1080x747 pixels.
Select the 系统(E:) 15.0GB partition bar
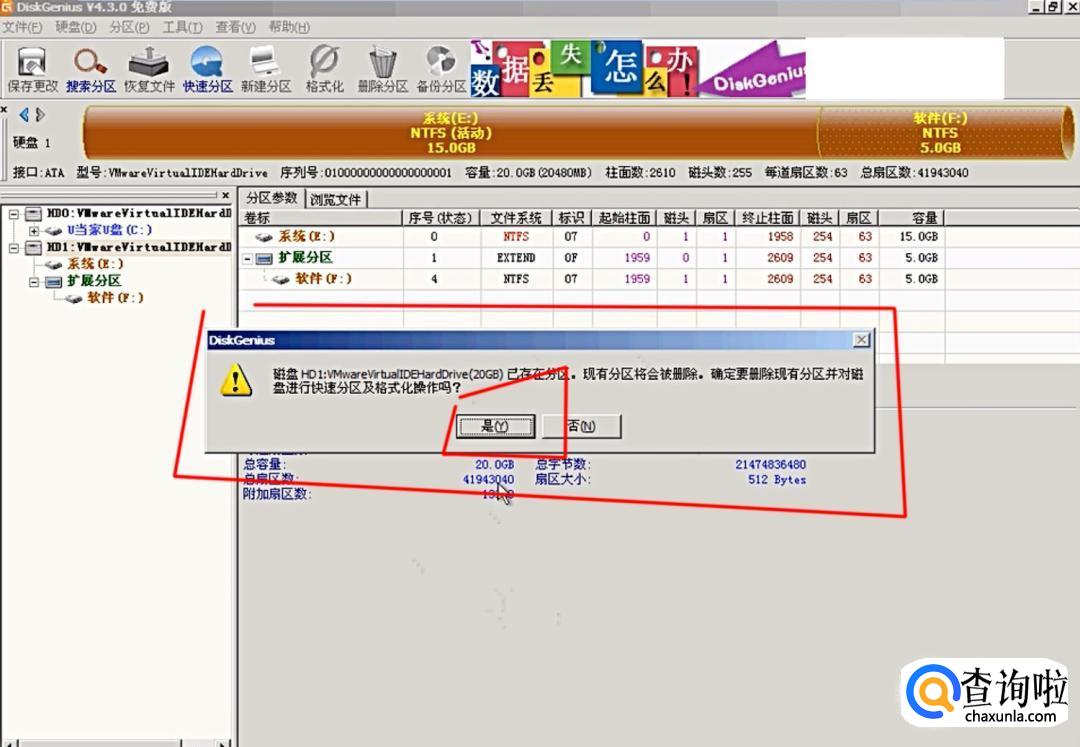(x=450, y=132)
